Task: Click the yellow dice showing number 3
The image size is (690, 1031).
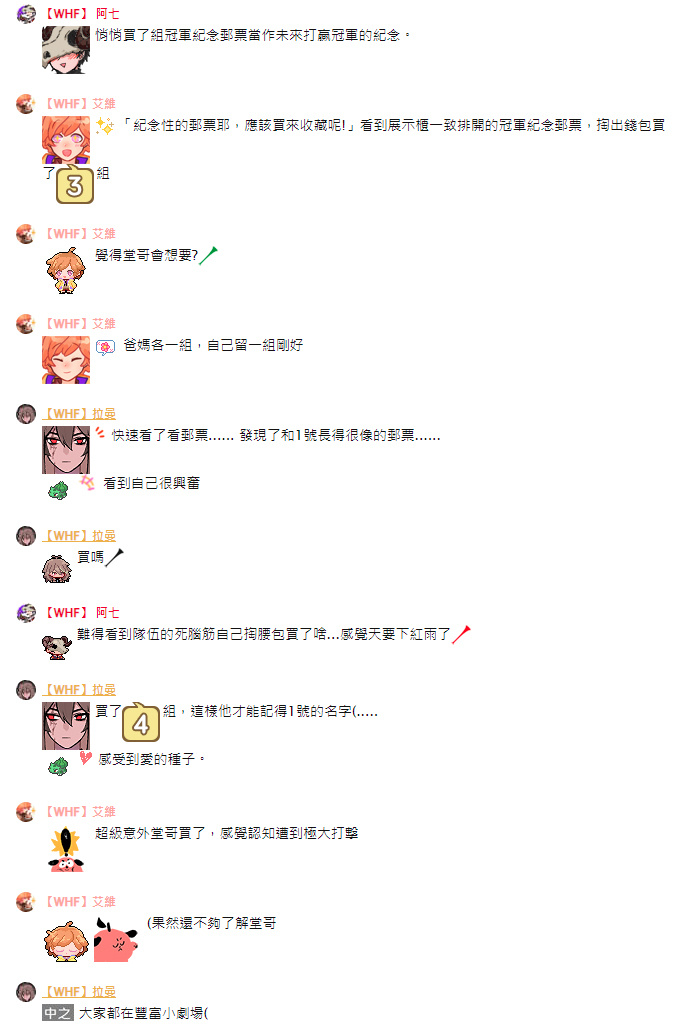Action: pos(75,185)
